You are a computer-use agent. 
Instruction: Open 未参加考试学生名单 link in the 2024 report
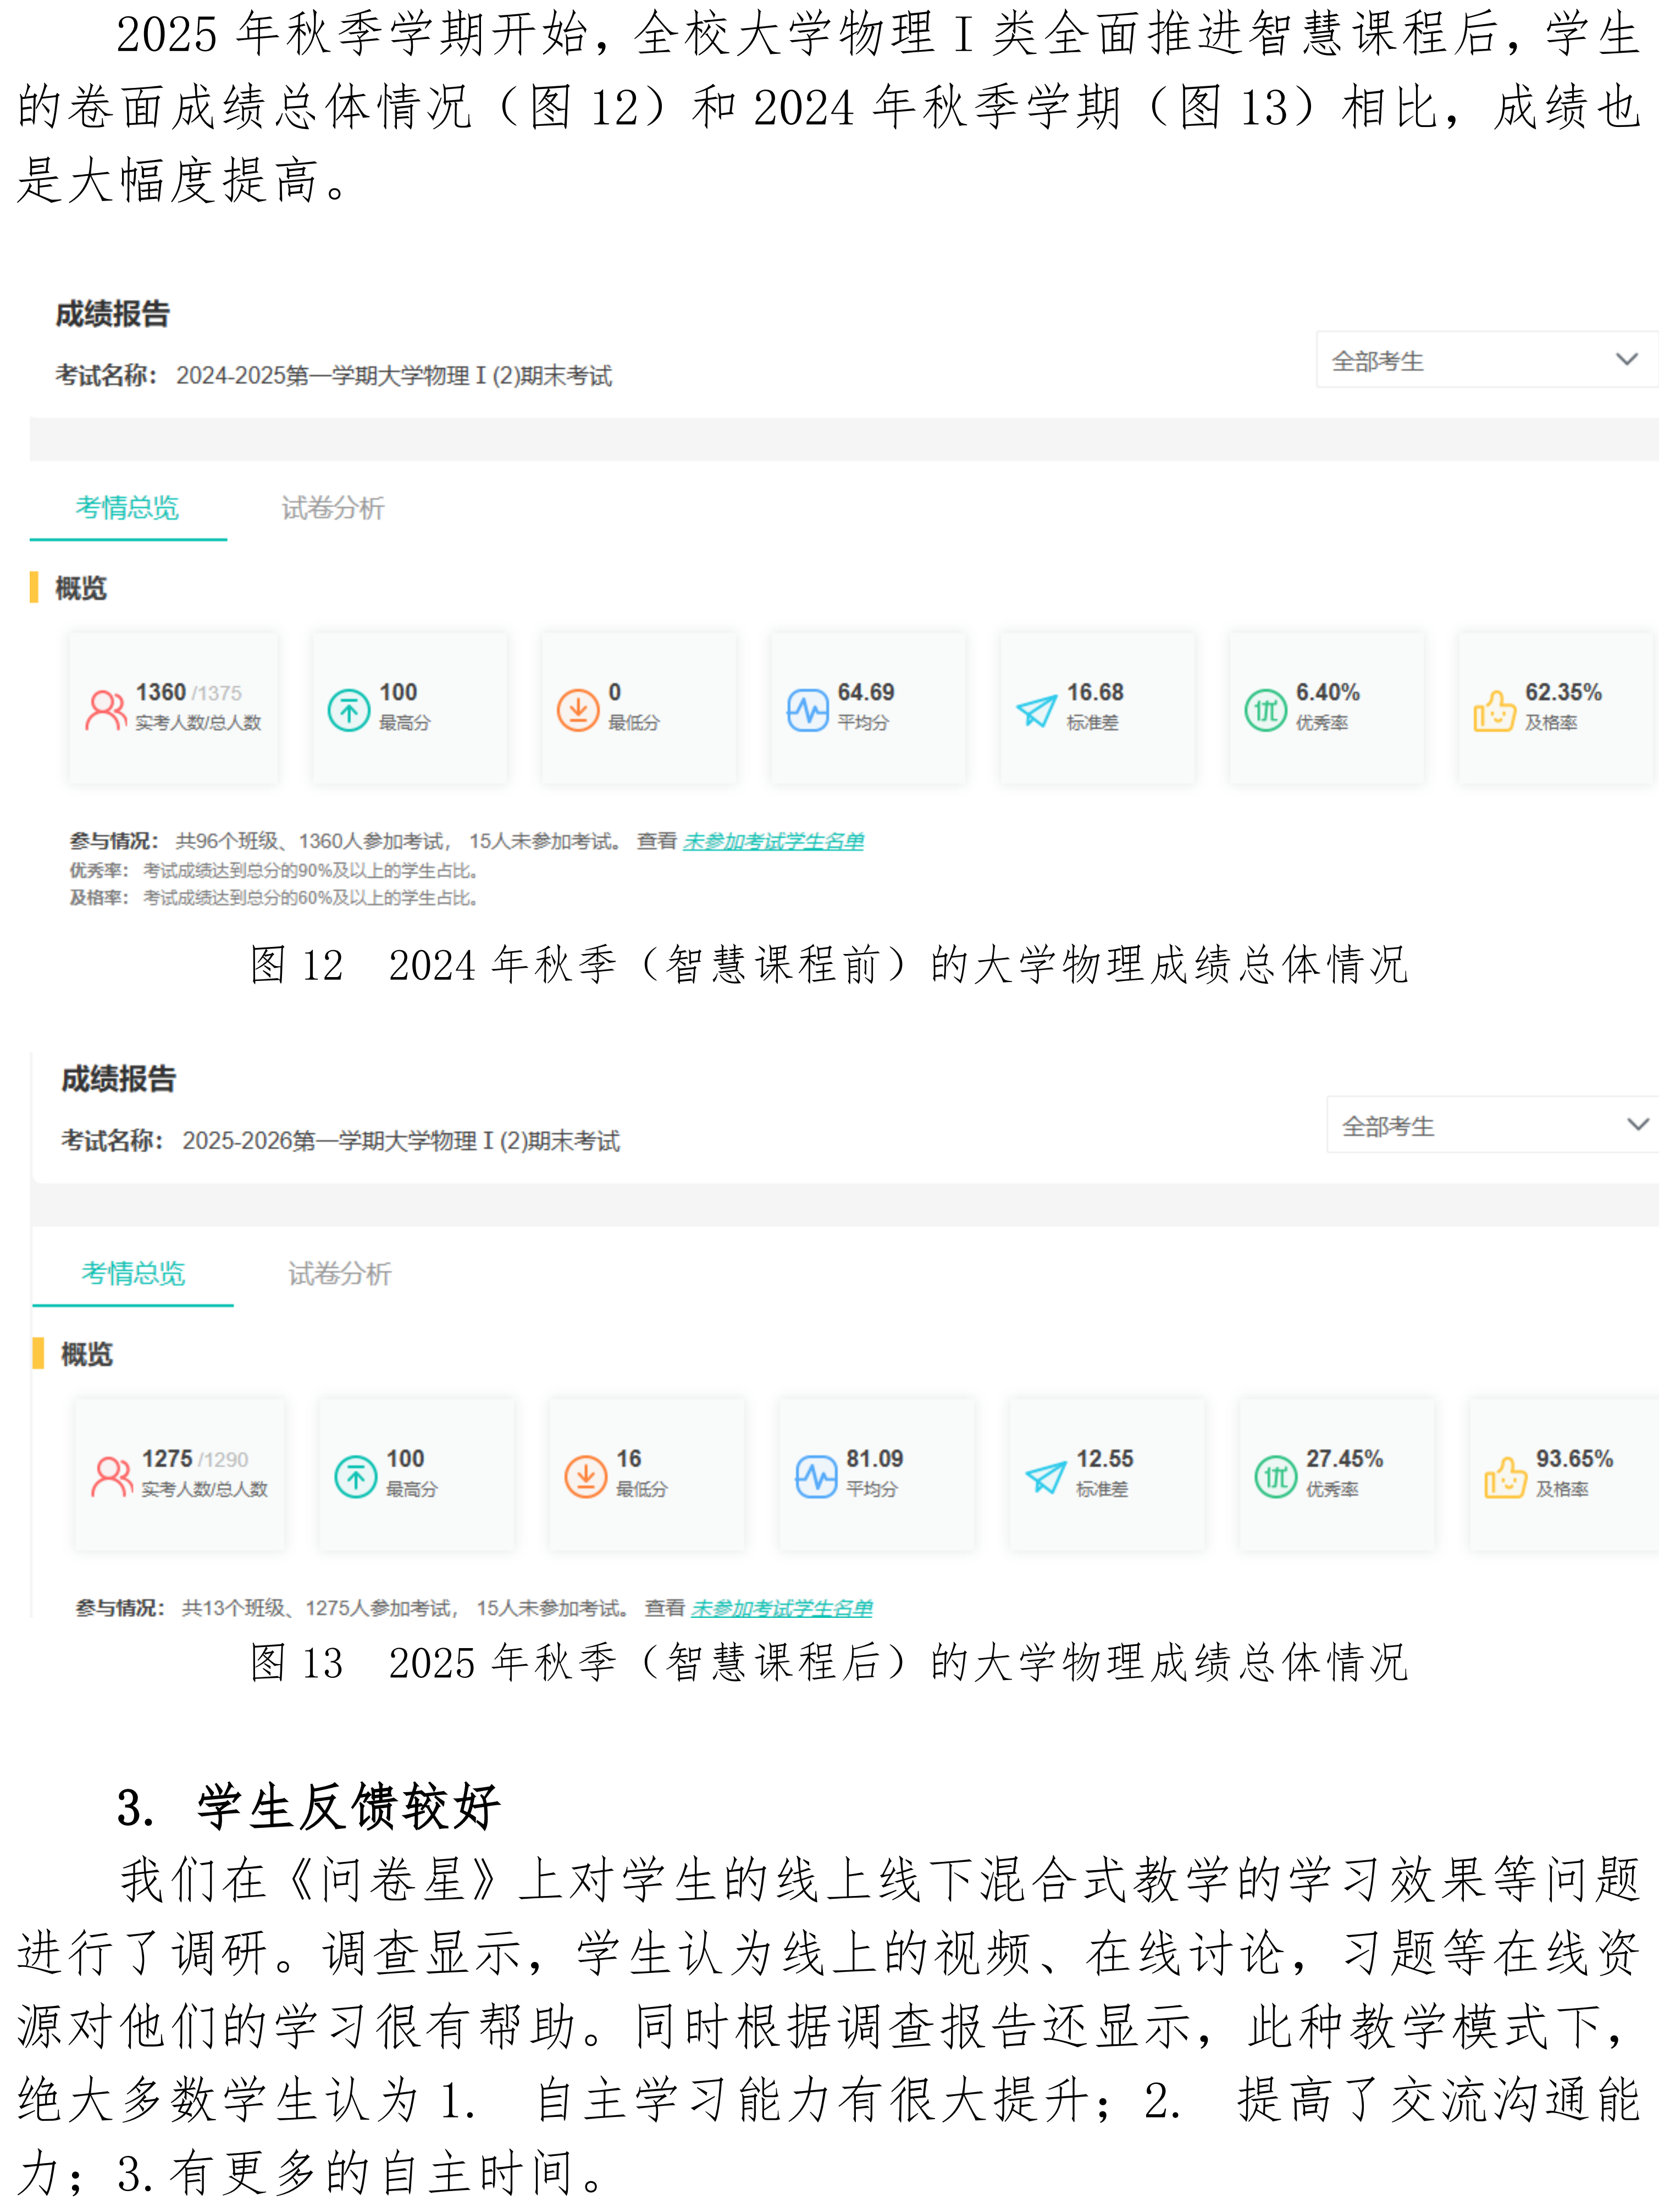pos(773,841)
